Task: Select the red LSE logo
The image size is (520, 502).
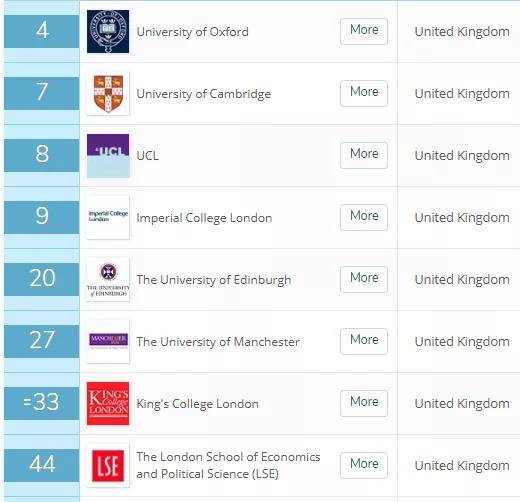Action: click(x=108, y=466)
